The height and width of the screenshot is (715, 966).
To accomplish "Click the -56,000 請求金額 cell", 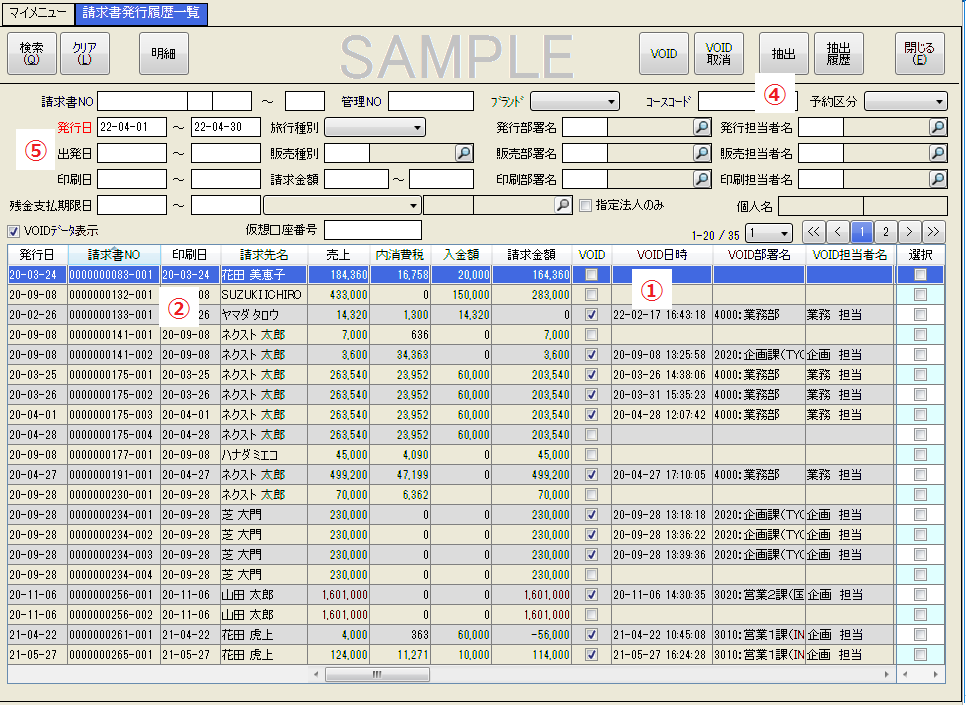I will (x=532, y=635).
